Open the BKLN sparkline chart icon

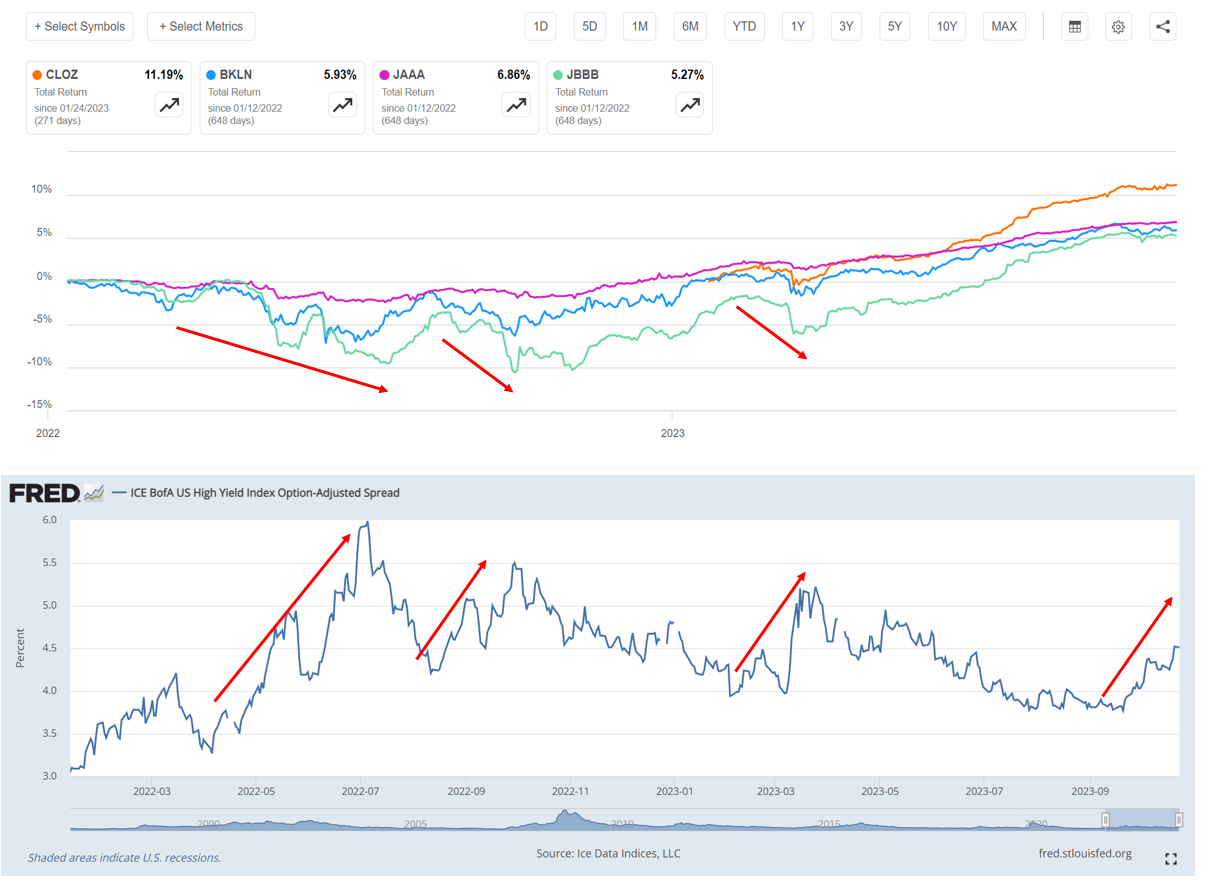(342, 104)
